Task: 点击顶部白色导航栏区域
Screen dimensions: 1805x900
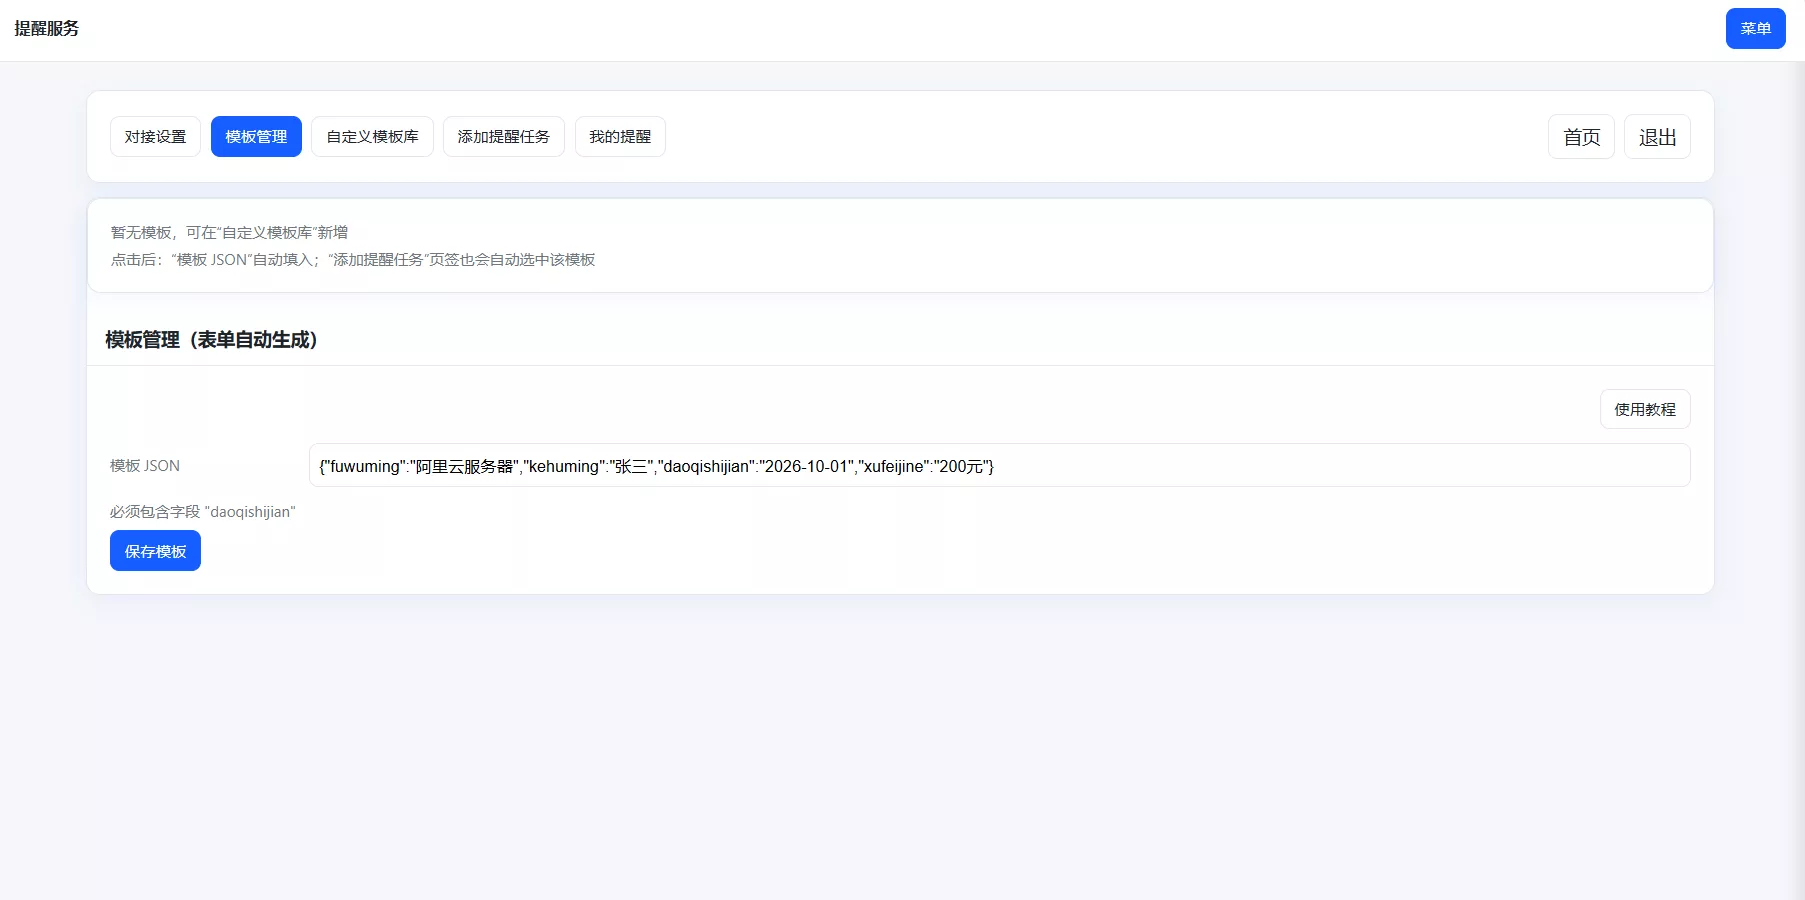Action: (900, 29)
